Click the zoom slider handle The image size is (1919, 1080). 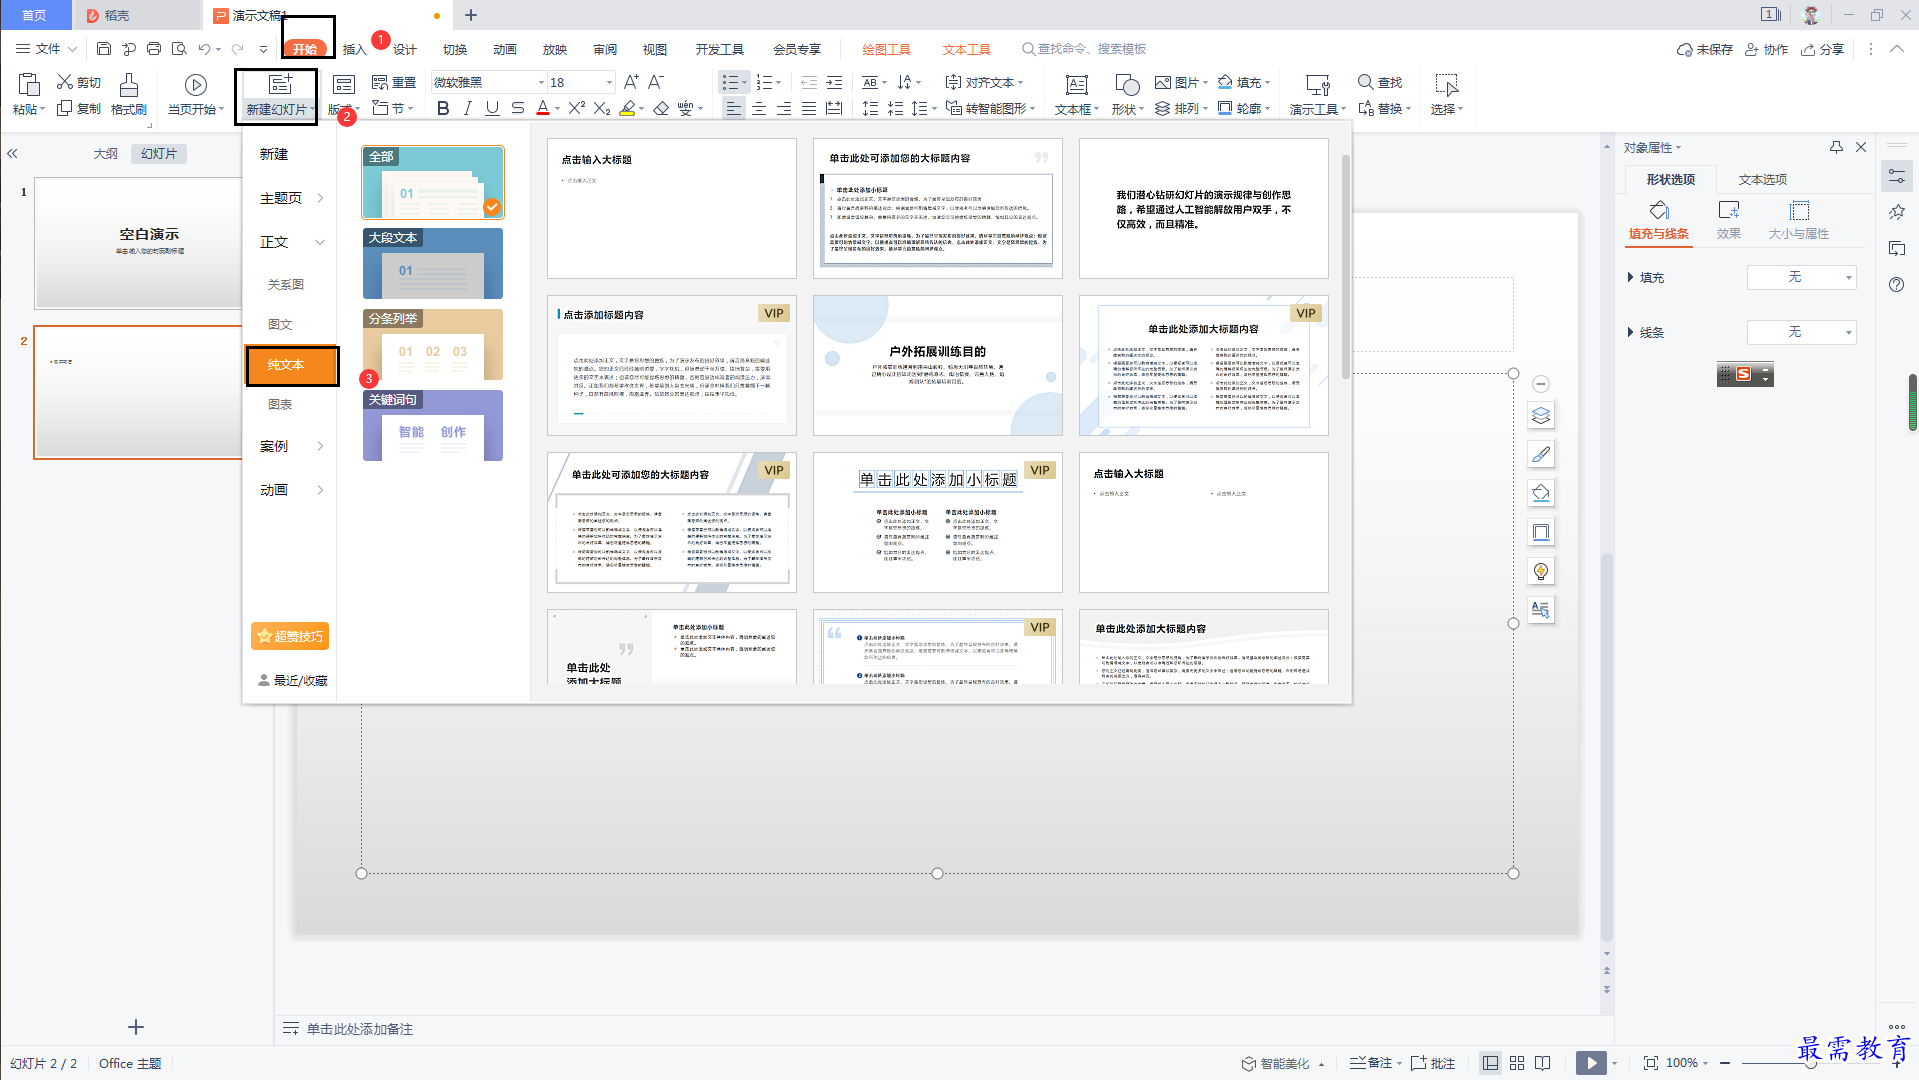(x=1810, y=1063)
